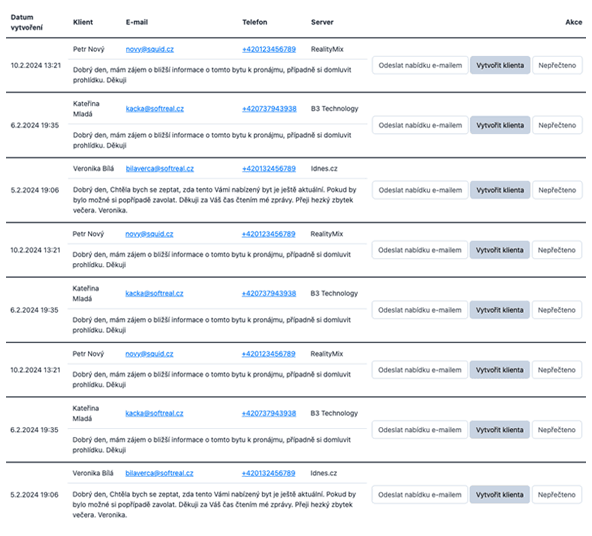Image resolution: width=592 pixels, height=536 pixels.
Task: Click phone +420132456789 in last row
Action: (268, 473)
